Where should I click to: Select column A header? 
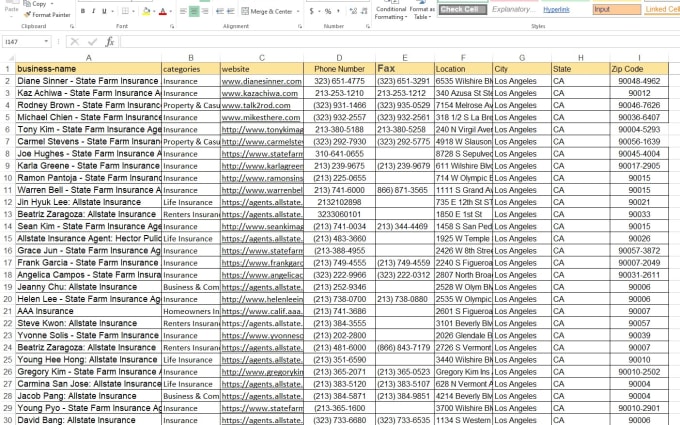click(88, 58)
